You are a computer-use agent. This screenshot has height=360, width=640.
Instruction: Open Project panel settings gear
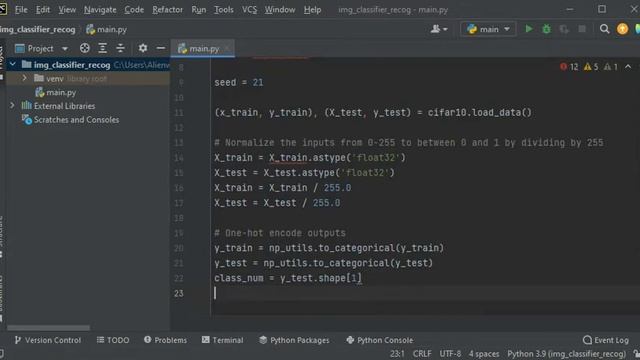pyautogui.click(x=142, y=48)
